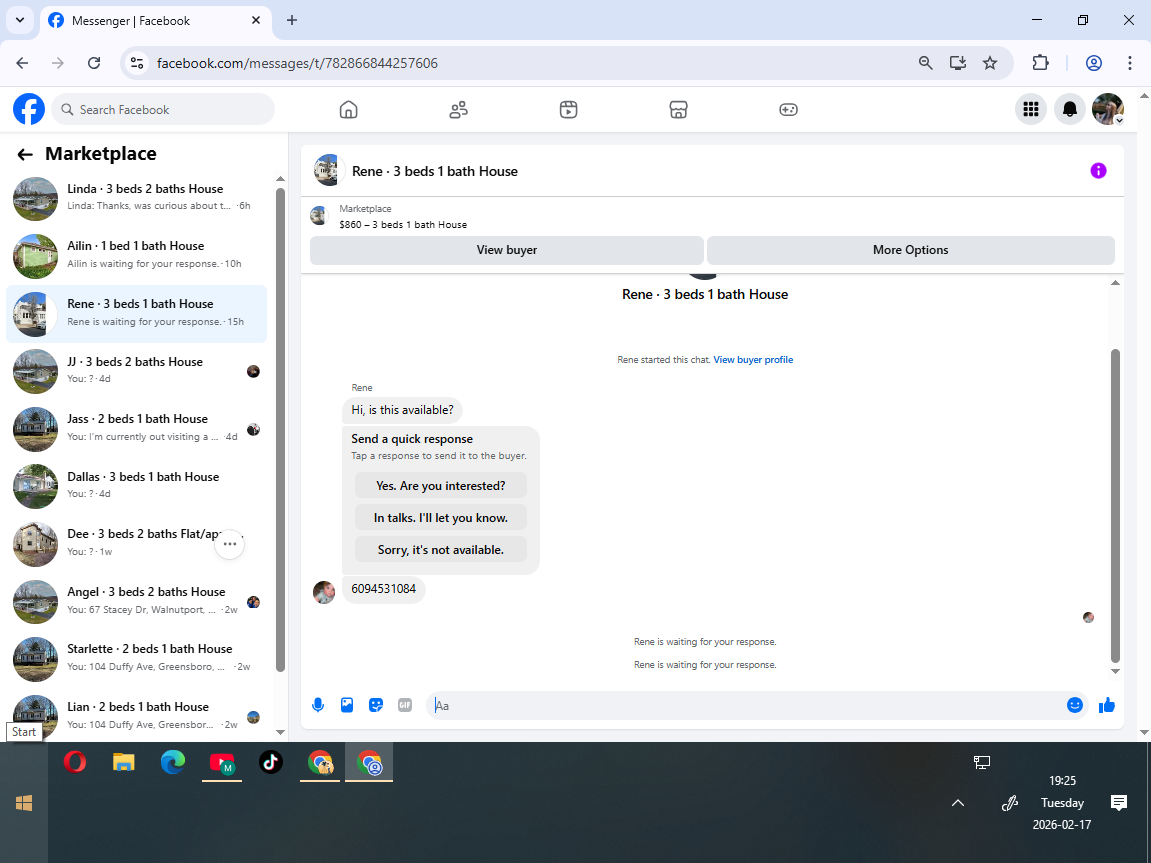Screen dimensions: 1151x863
Task: Open the emoji picker in message box
Action: click(1075, 705)
